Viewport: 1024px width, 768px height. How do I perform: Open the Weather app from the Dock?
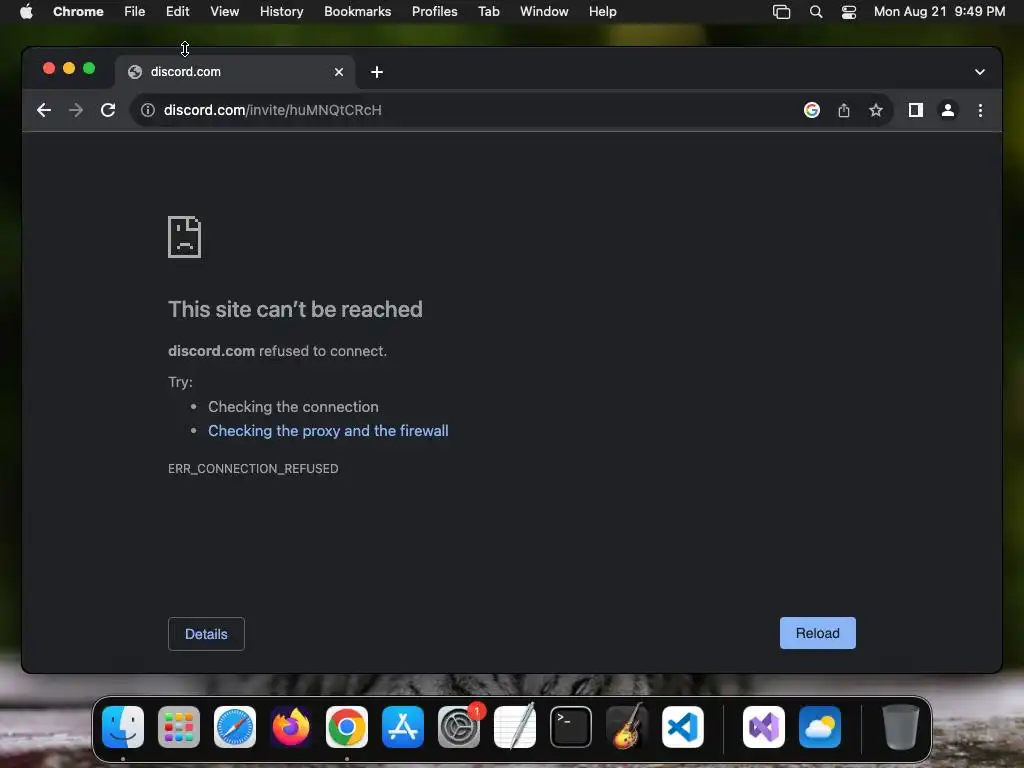(x=820, y=727)
